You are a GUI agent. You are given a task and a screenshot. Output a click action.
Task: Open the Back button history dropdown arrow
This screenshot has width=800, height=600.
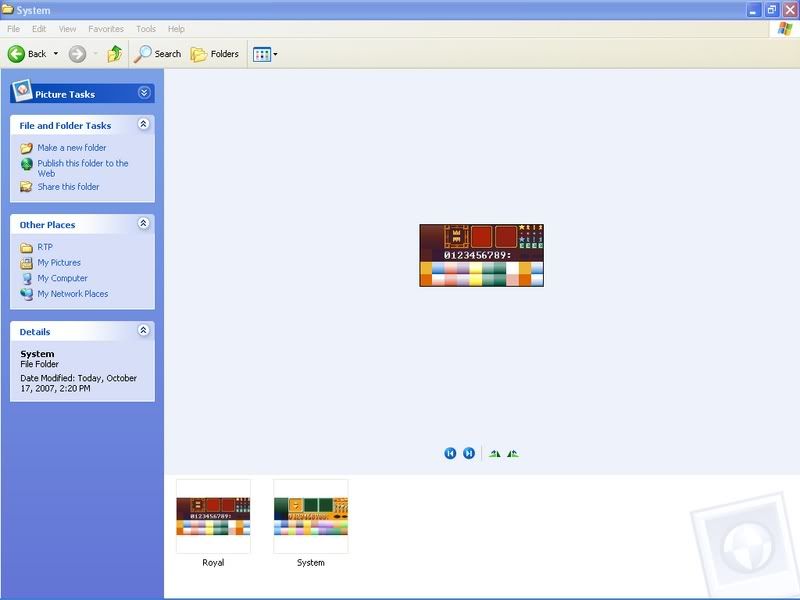point(56,54)
